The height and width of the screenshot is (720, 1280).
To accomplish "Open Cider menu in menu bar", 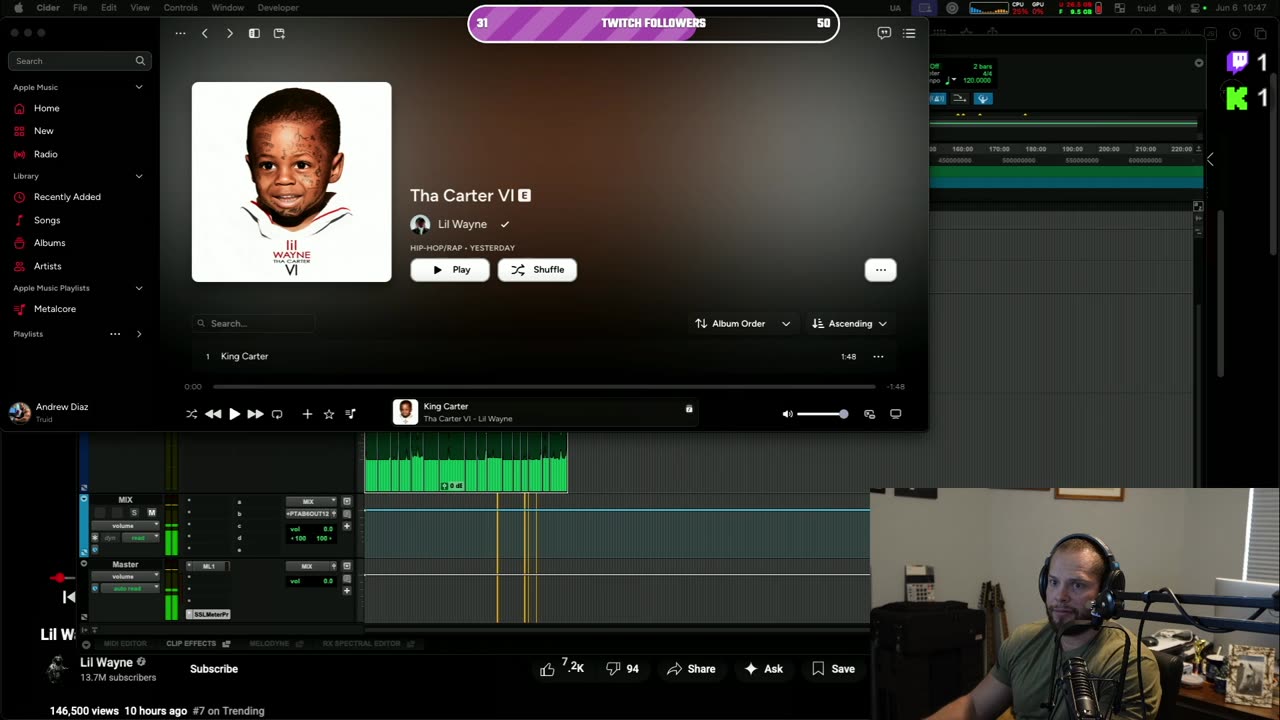I will 48,7.
